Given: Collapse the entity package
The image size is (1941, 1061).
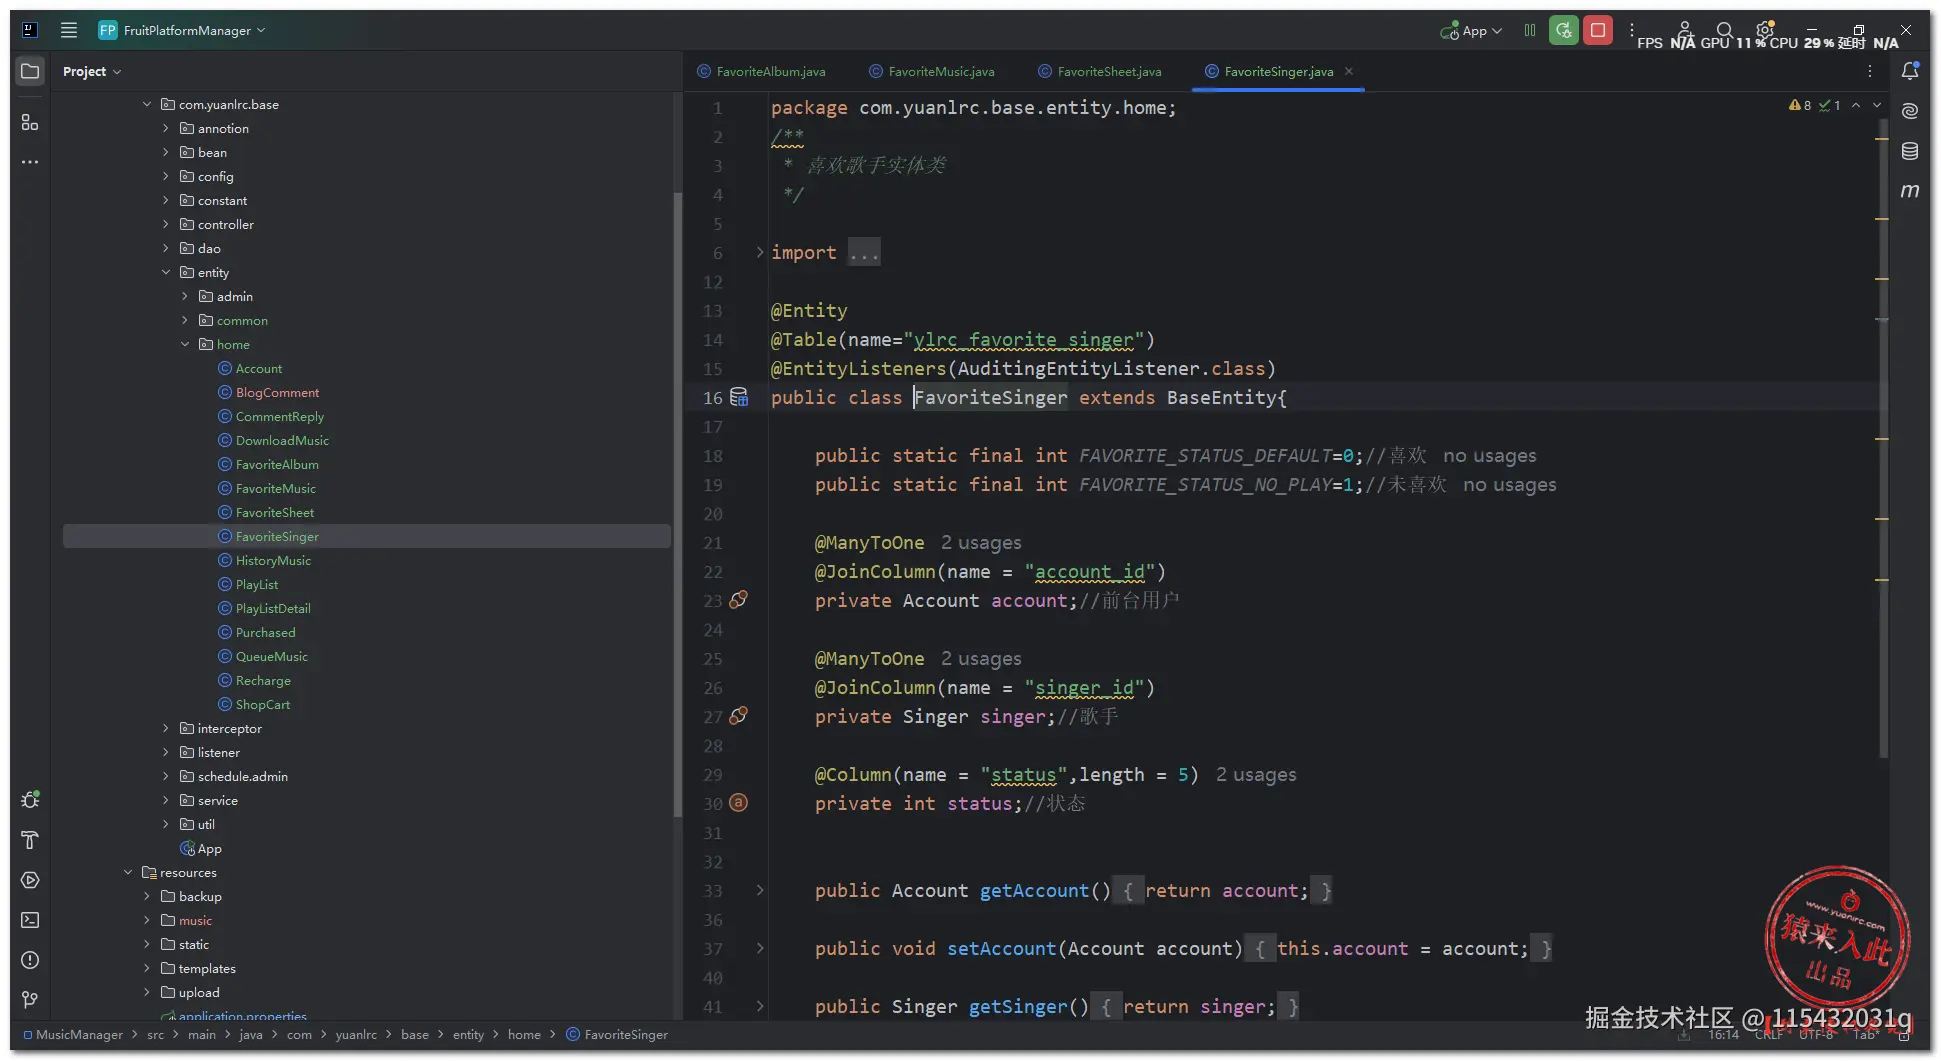Looking at the screenshot, I should 166,272.
